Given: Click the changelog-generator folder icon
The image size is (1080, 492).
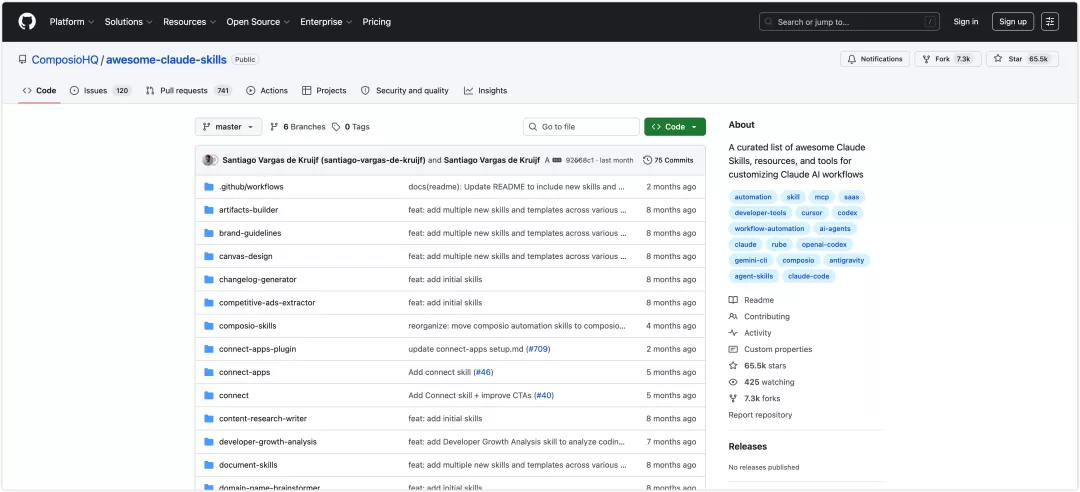Looking at the screenshot, I should coord(209,280).
